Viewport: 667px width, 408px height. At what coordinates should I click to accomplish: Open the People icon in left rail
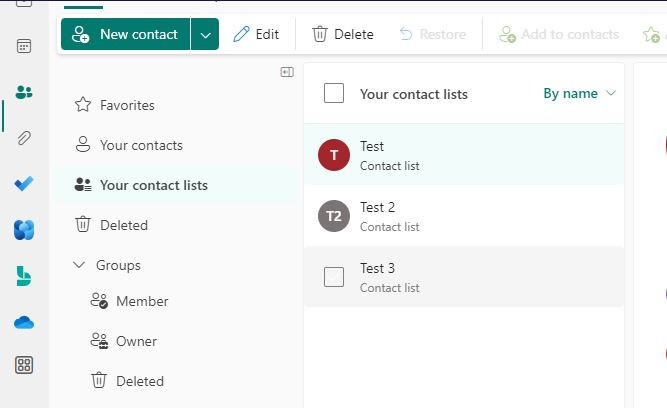point(24,92)
